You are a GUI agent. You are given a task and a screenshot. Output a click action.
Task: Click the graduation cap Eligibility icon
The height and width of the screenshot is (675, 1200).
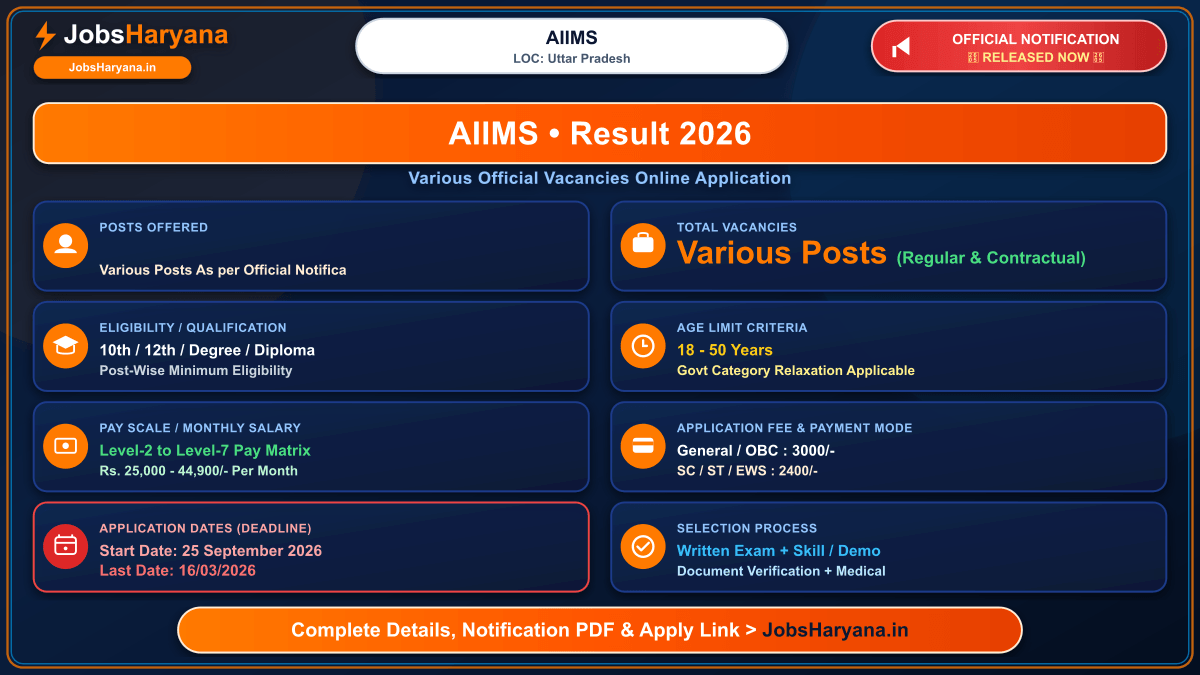65,346
